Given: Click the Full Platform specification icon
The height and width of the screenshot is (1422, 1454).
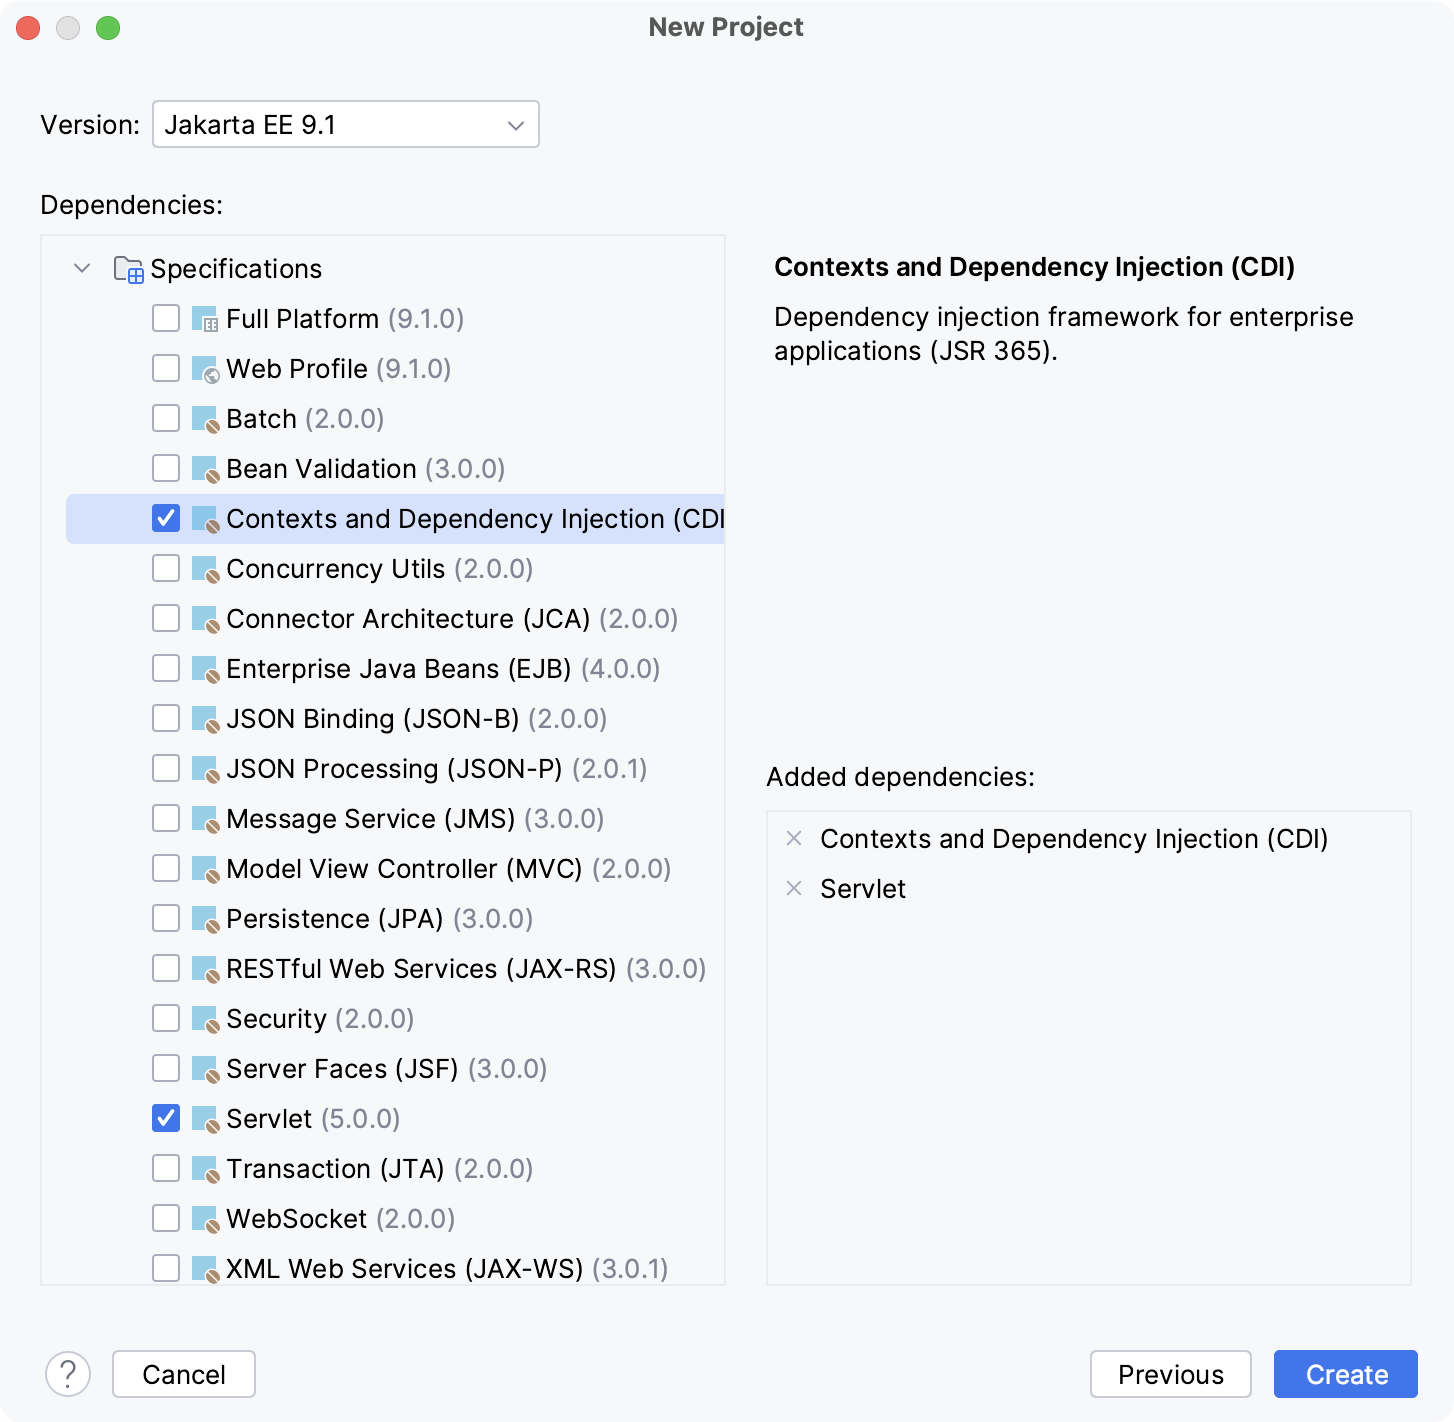Looking at the screenshot, I should 204,318.
